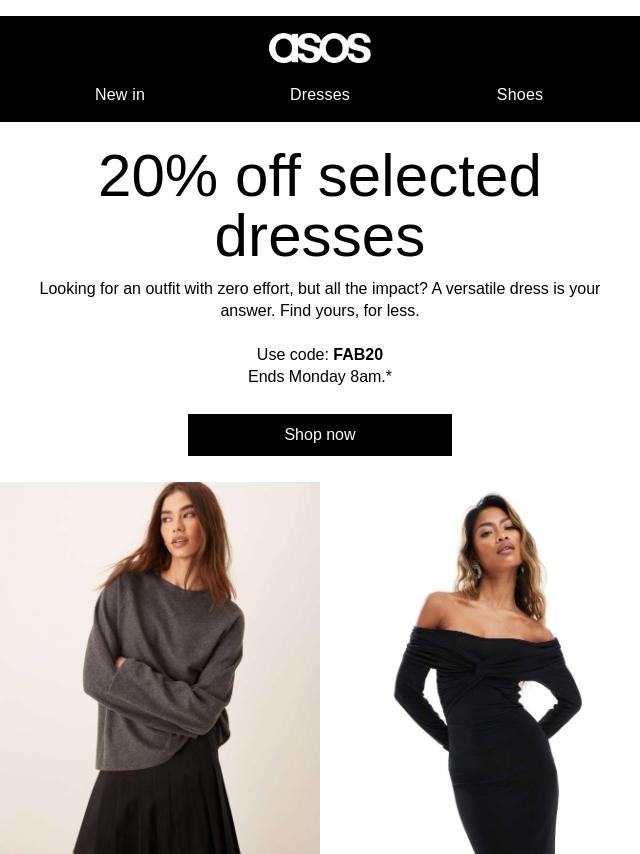
Task: Click the black pleated skirt in photo
Action: point(158,801)
